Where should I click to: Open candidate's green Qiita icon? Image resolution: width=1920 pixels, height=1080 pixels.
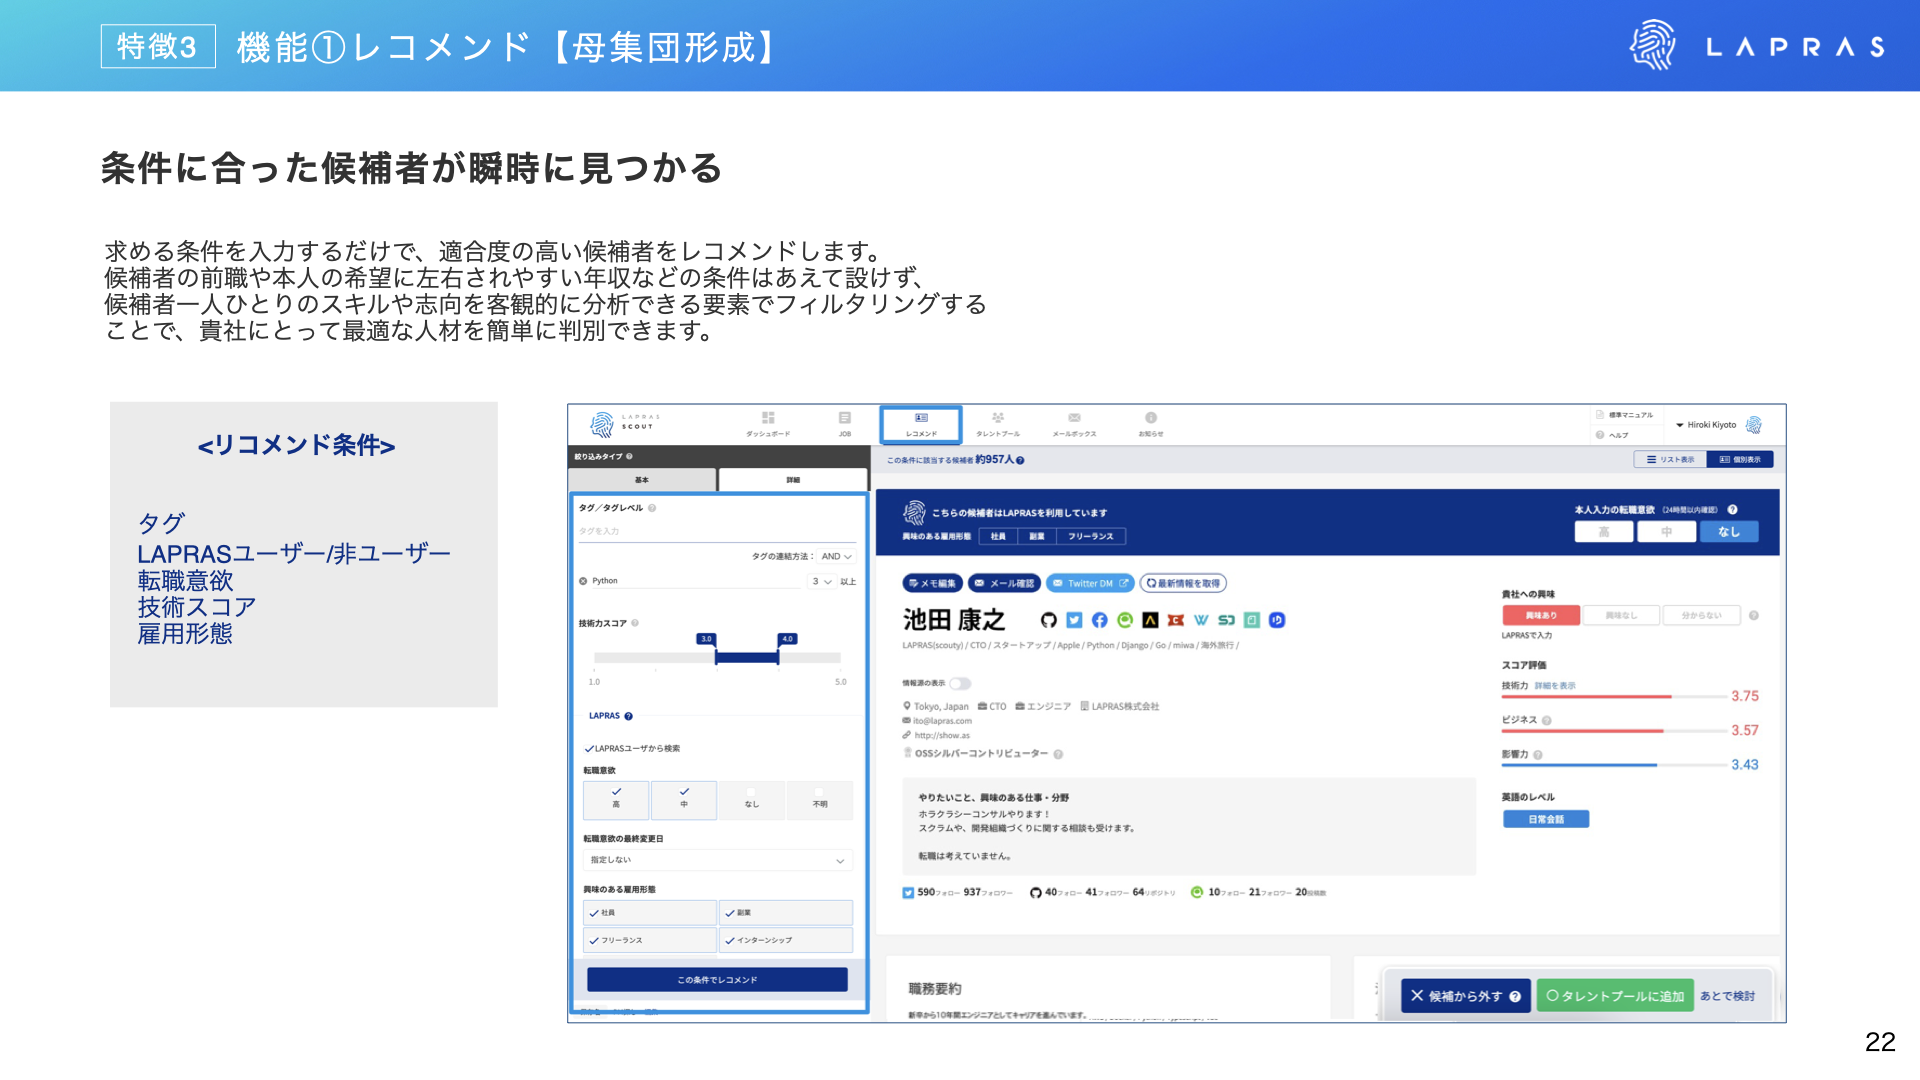point(1125,620)
